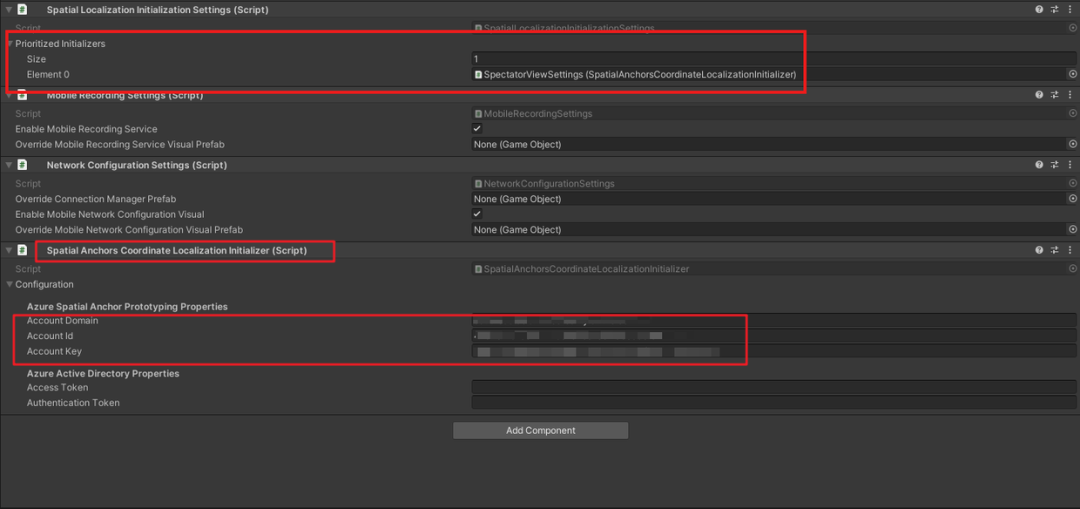Image resolution: width=1080 pixels, height=509 pixels.
Task: Open presets for Network Configuration Settings component
Action: point(1055,165)
